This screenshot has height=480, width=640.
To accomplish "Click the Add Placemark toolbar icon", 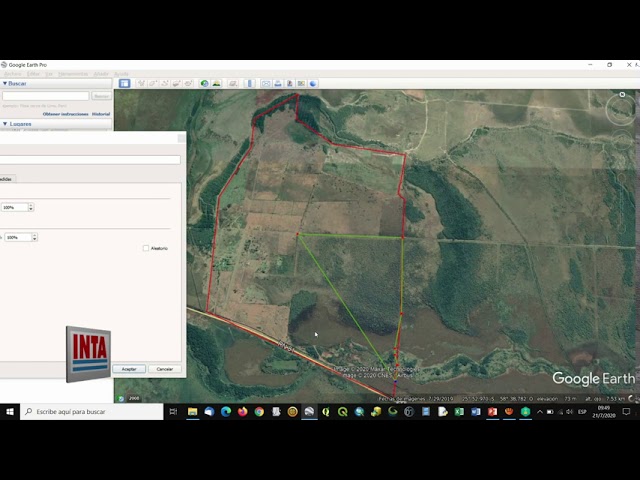I will (141, 84).
